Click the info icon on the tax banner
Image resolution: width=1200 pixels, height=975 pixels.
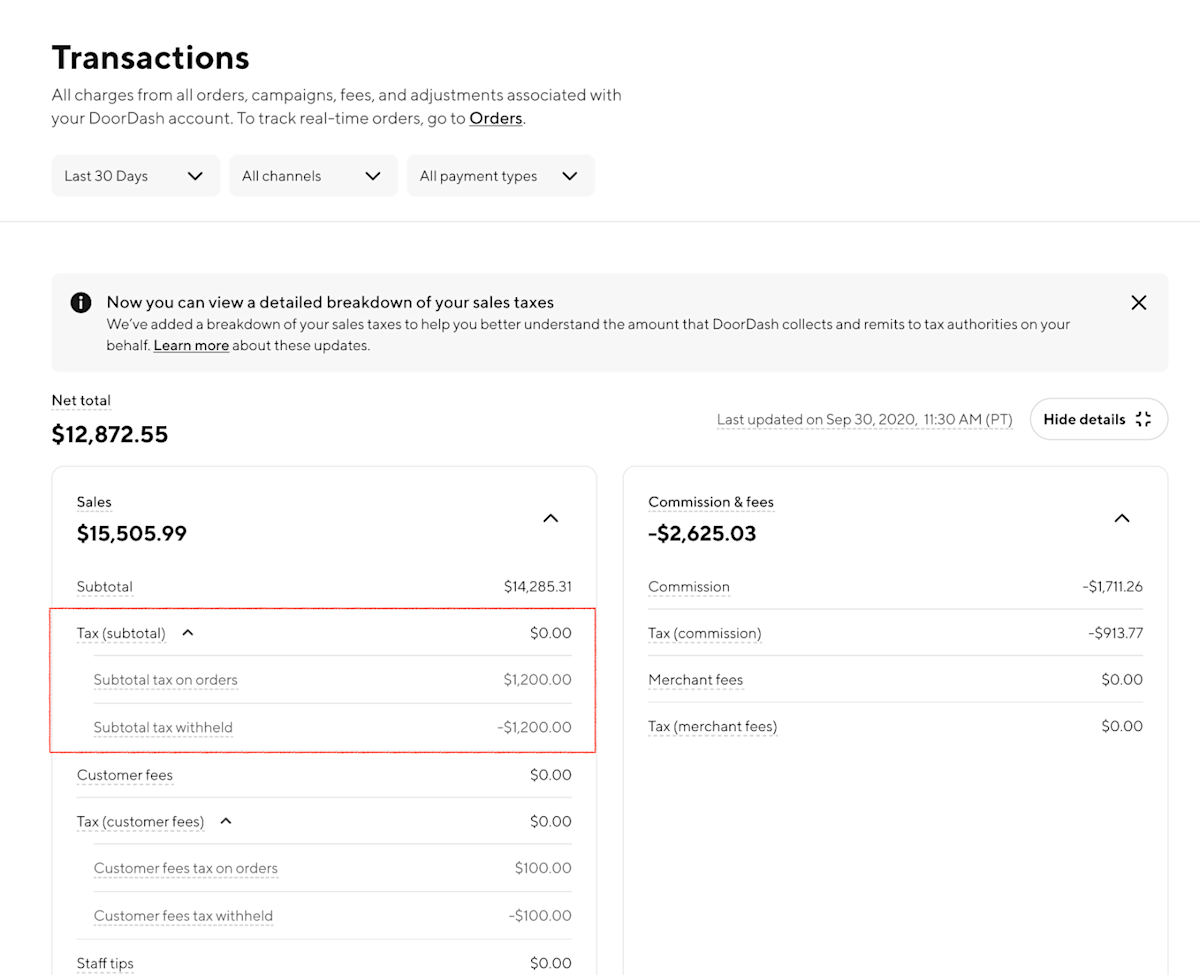tap(81, 302)
